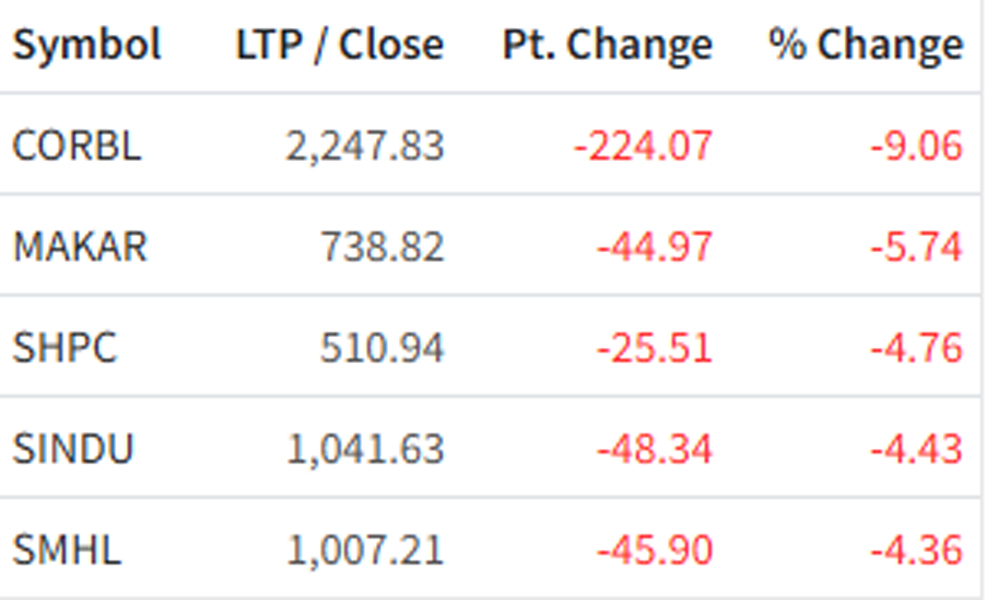Click SMHL percent change -4.36
This screenshot has height=600, width=1000.
pyautogui.click(x=916, y=549)
